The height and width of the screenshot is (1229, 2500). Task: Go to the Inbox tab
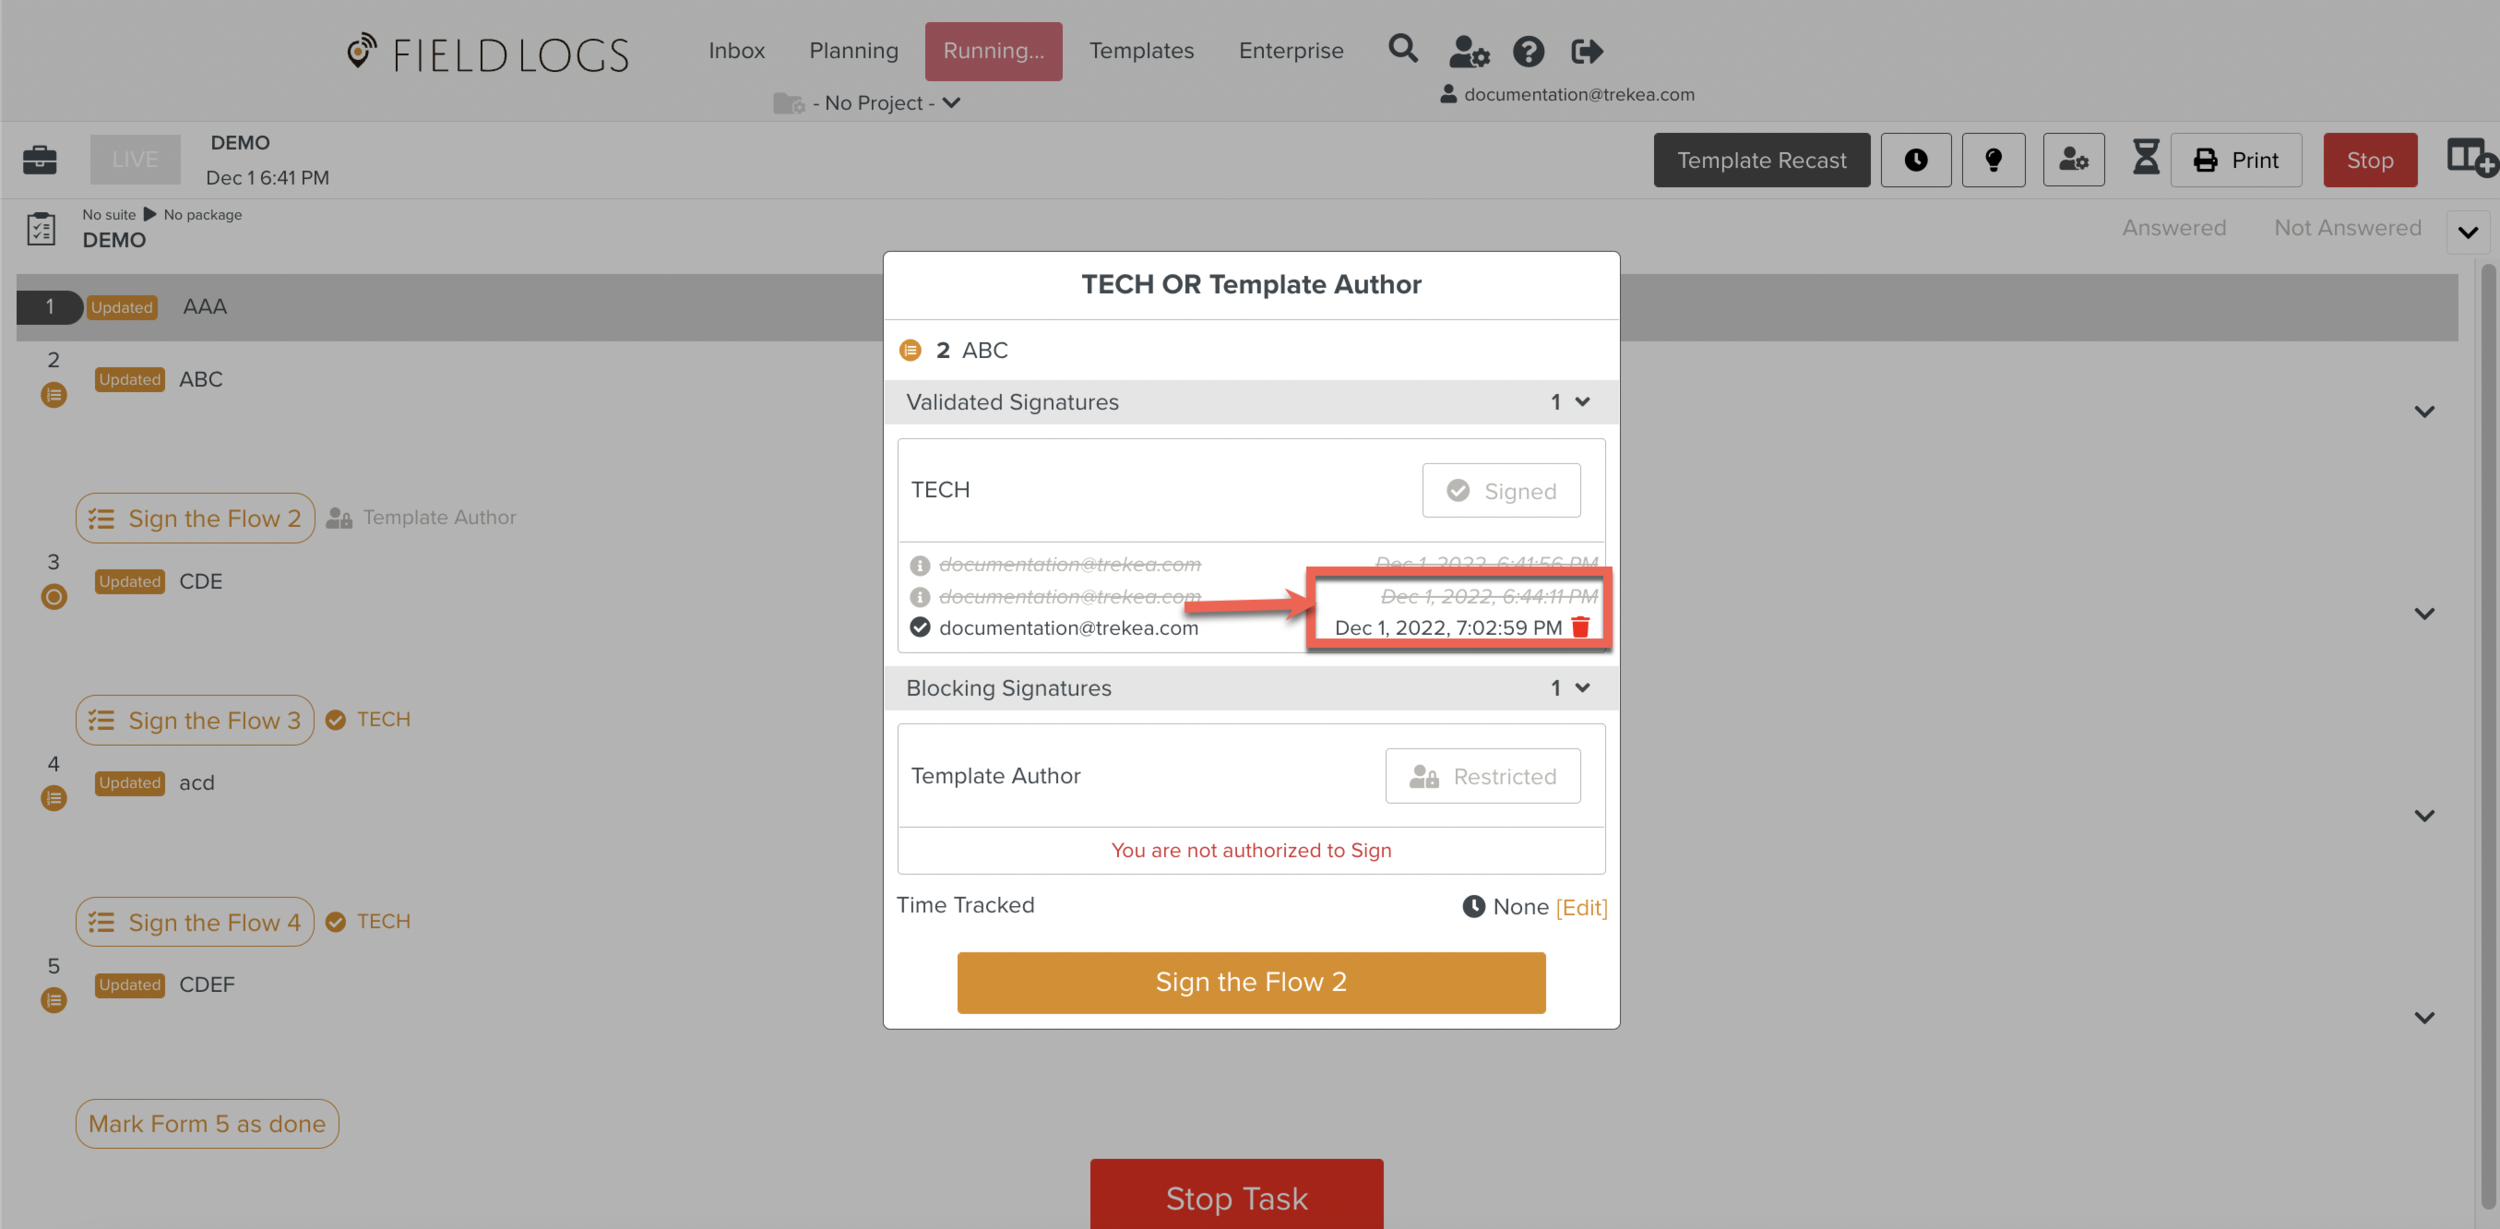tap(736, 51)
